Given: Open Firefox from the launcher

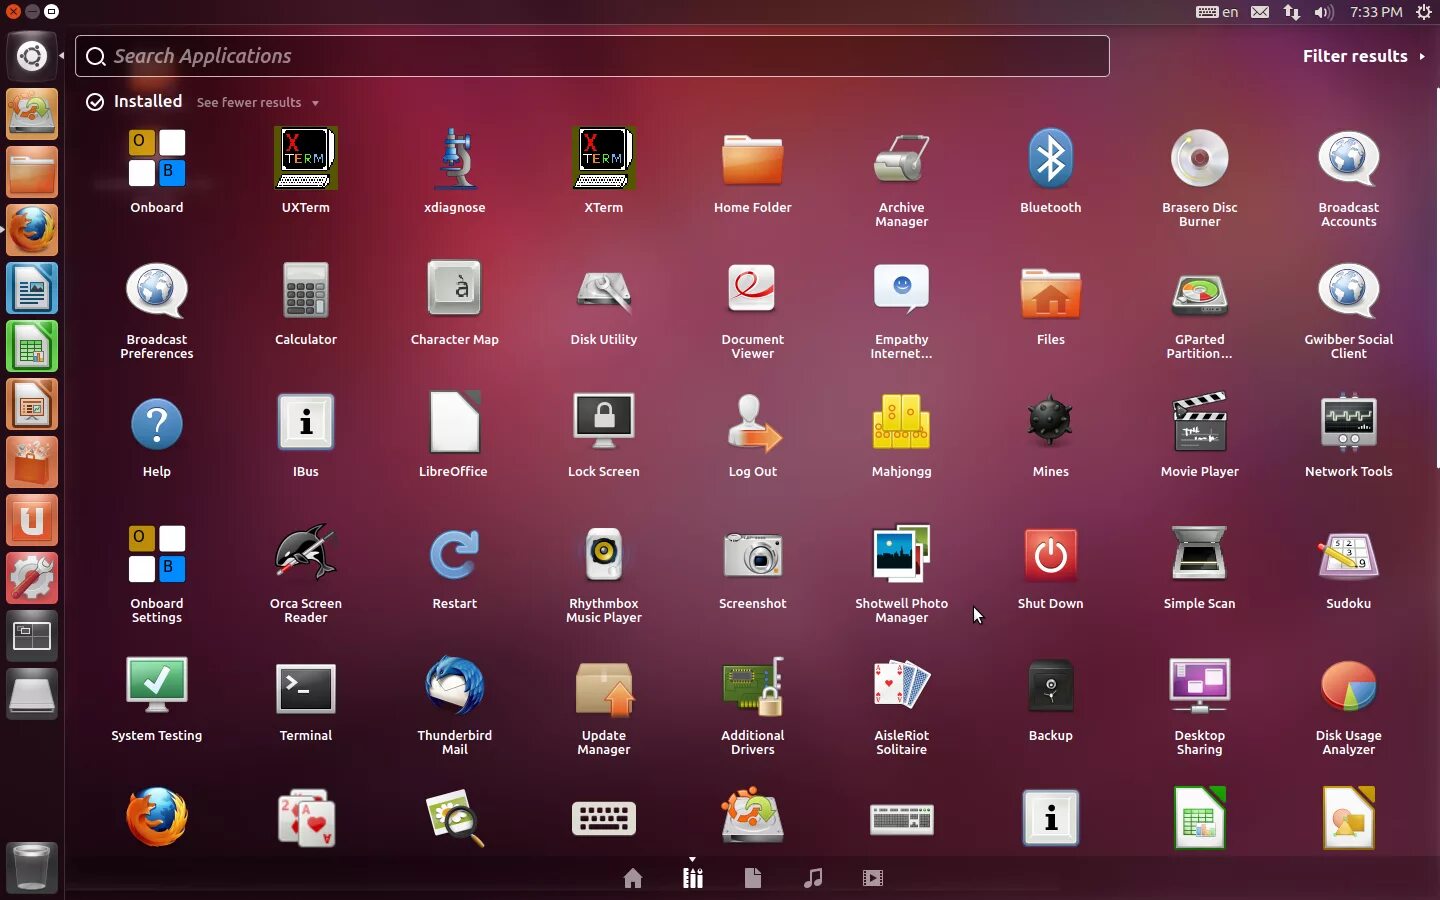Looking at the screenshot, I should (x=32, y=230).
